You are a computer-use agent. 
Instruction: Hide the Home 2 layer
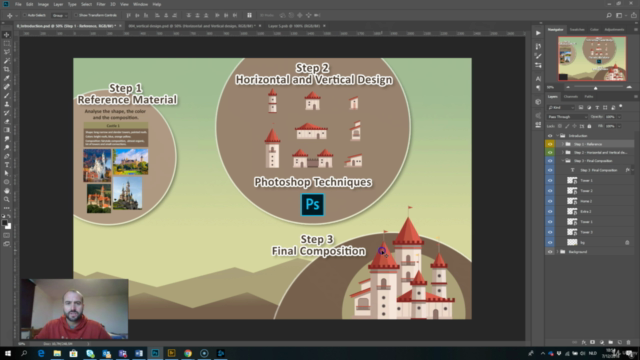pos(550,201)
